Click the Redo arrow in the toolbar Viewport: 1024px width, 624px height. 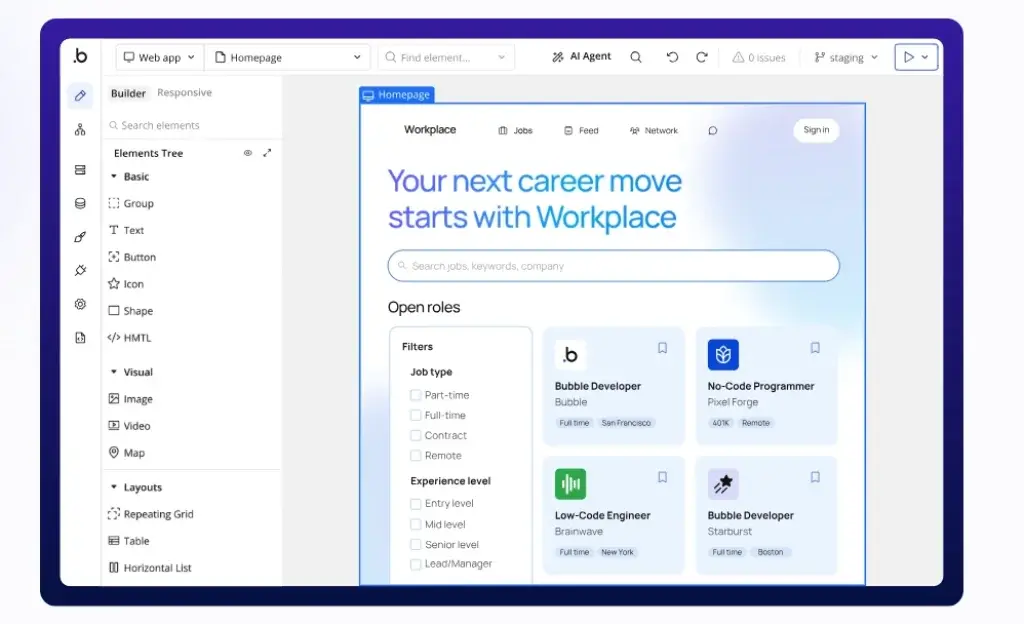click(701, 57)
